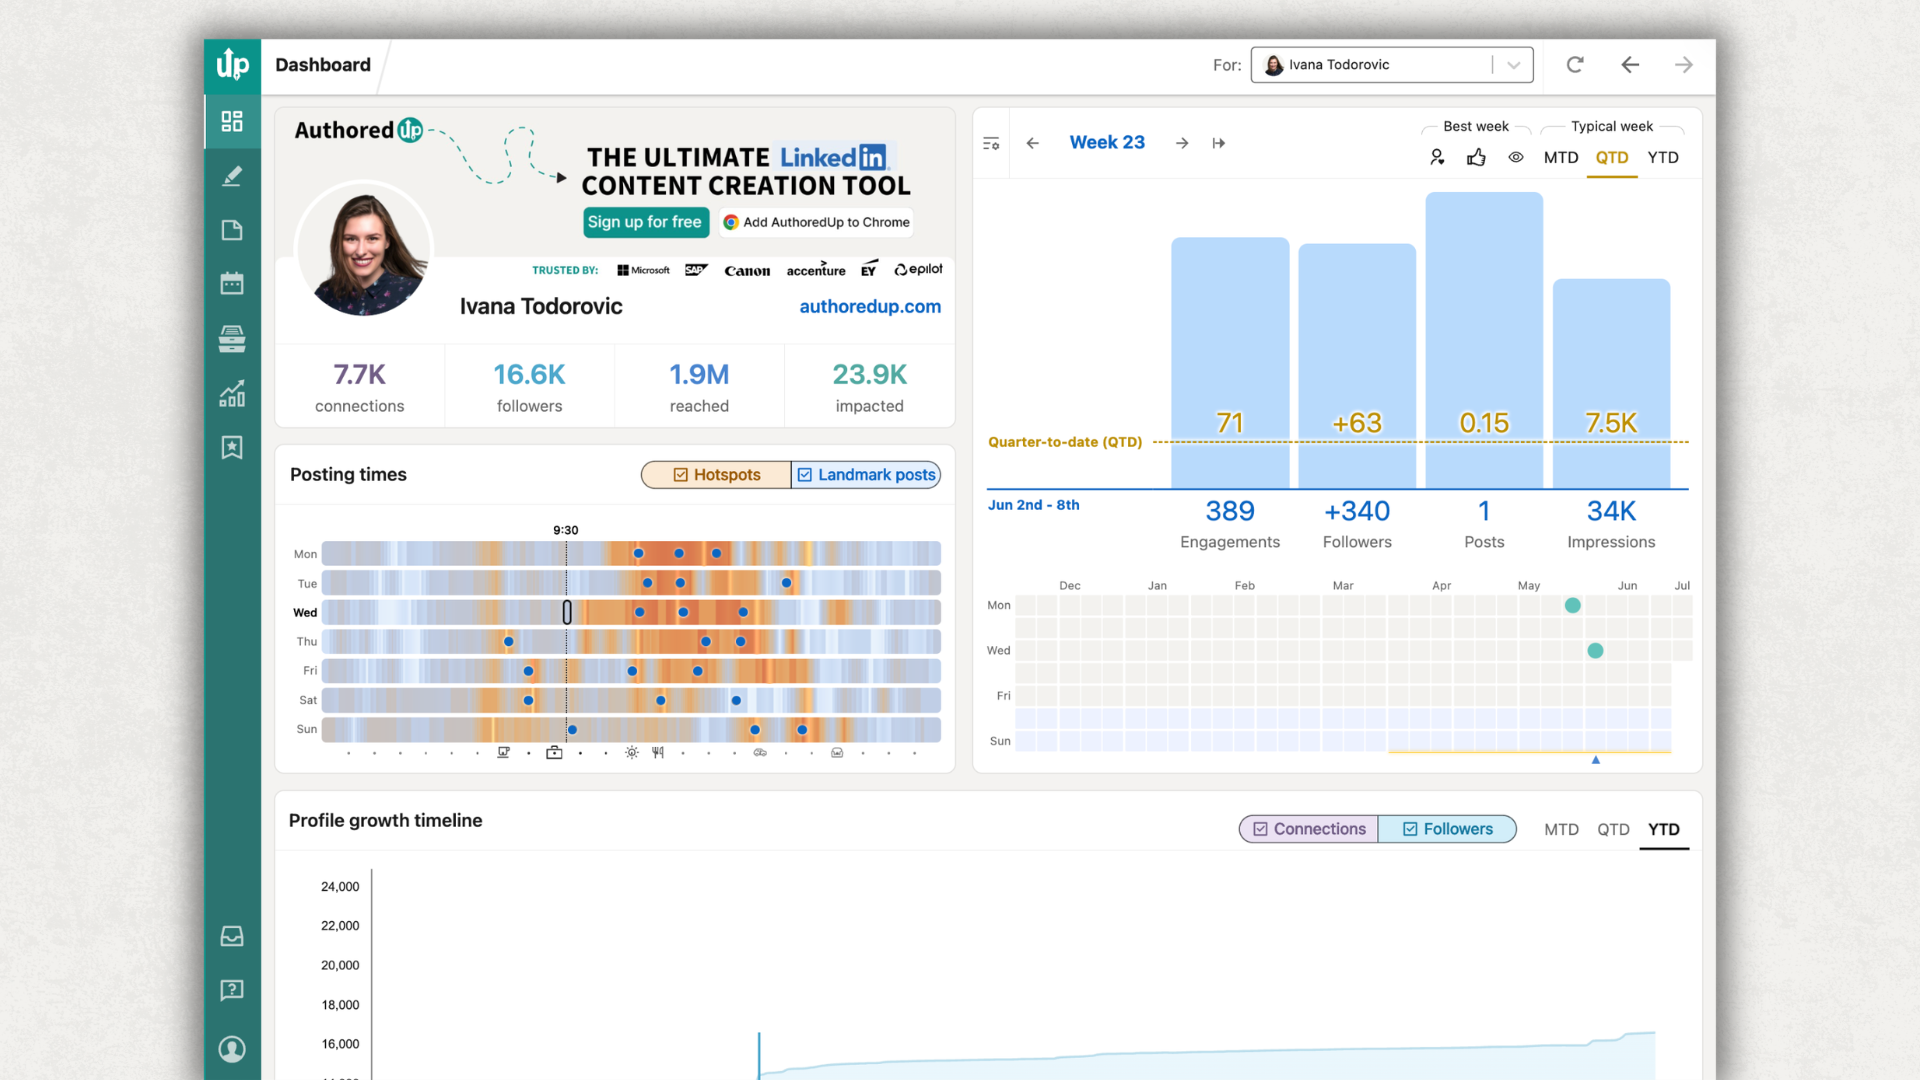The image size is (1920, 1080).
Task: Go forward using the header right arrow
Action: click(x=1684, y=65)
